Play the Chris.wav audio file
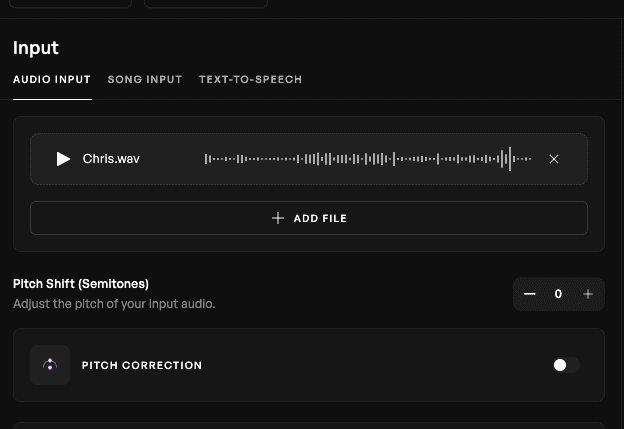This screenshot has height=429, width=624. 63,159
